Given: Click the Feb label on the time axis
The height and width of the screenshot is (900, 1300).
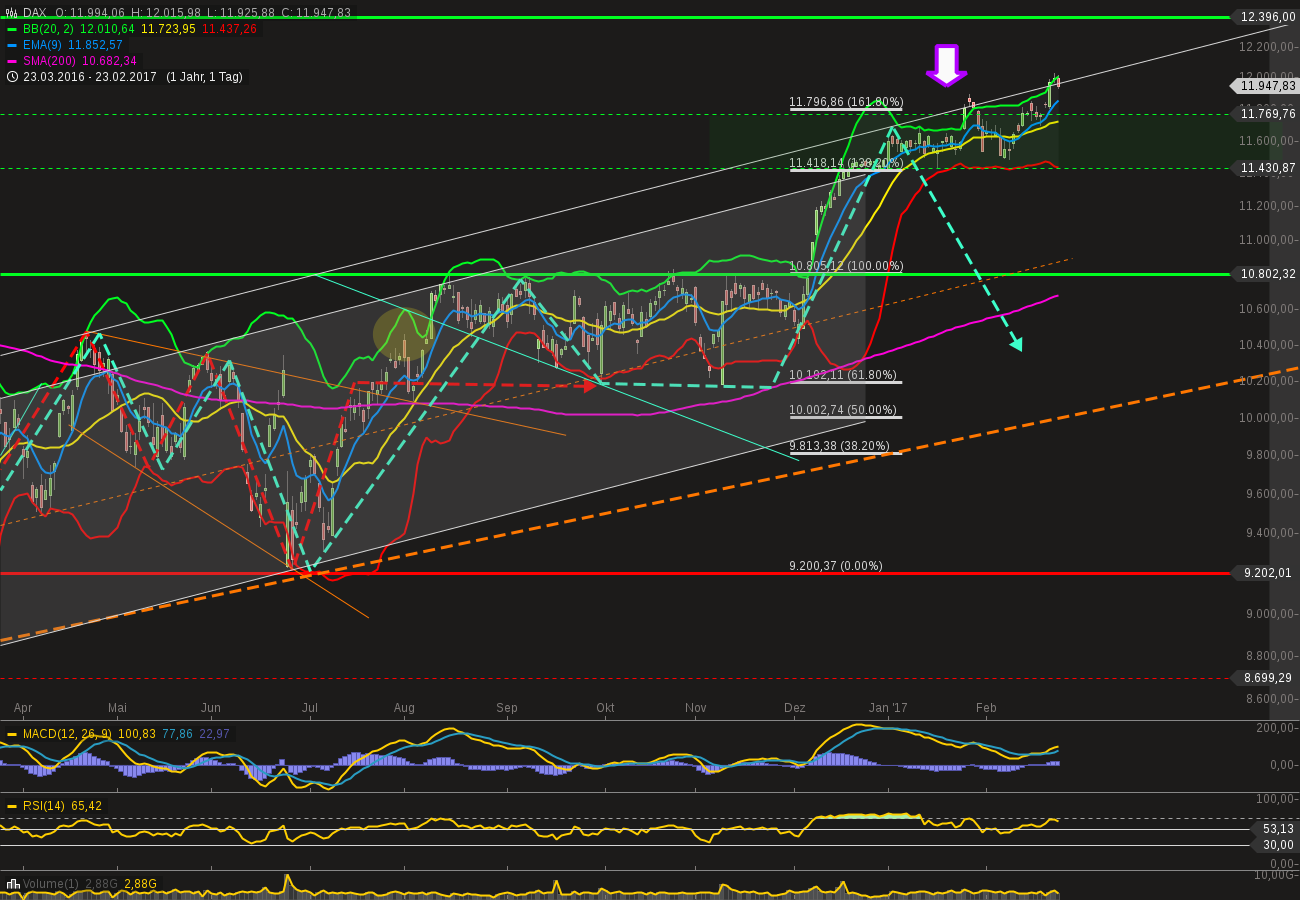Looking at the screenshot, I should [987, 708].
